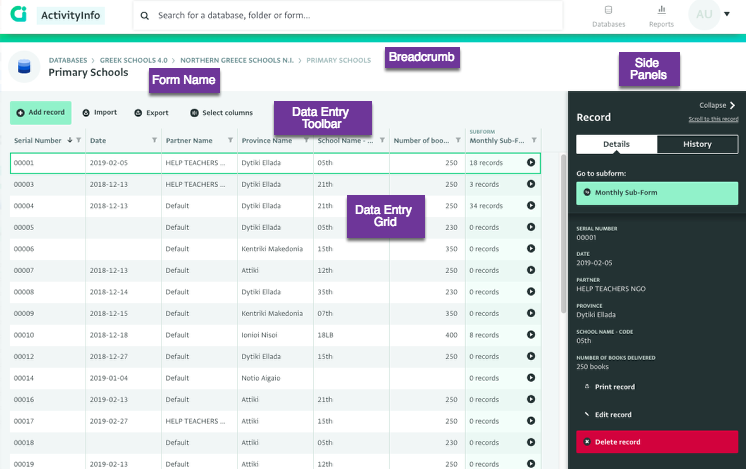Open subform arrow for record 00003

[531, 184]
